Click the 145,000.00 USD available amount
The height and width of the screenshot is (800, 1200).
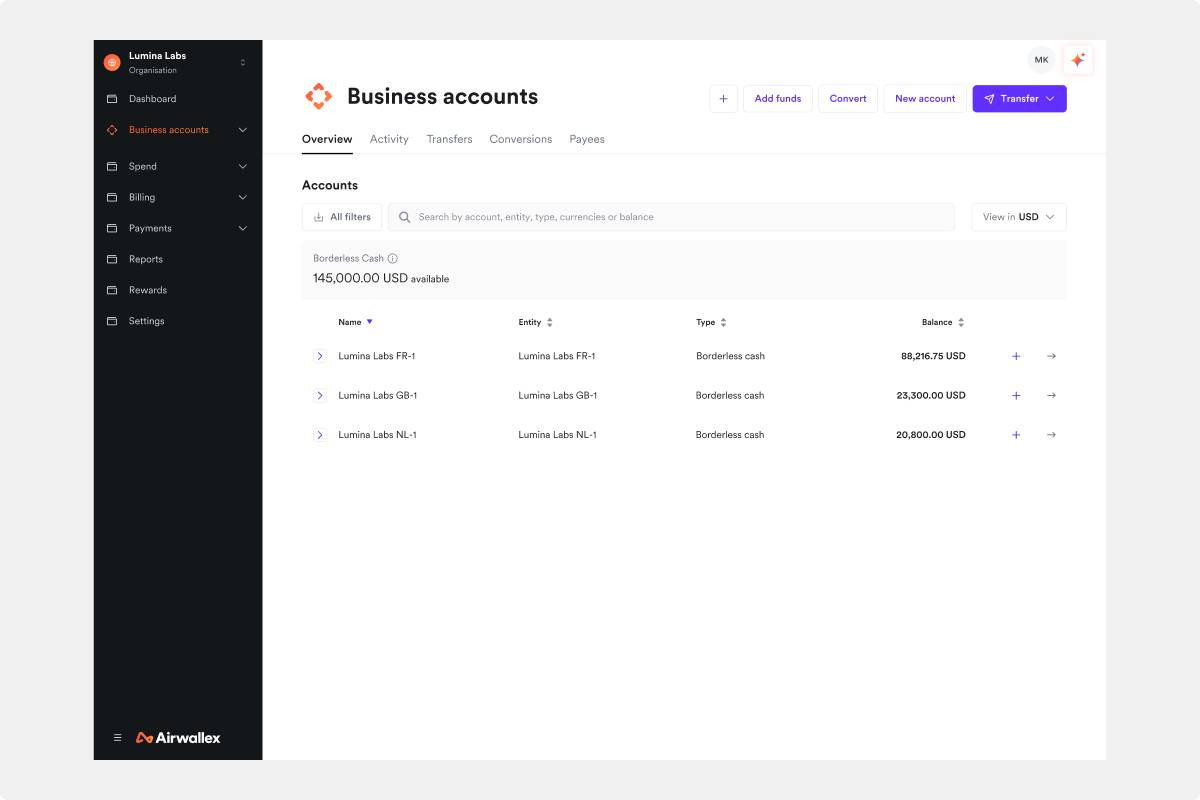coord(381,278)
